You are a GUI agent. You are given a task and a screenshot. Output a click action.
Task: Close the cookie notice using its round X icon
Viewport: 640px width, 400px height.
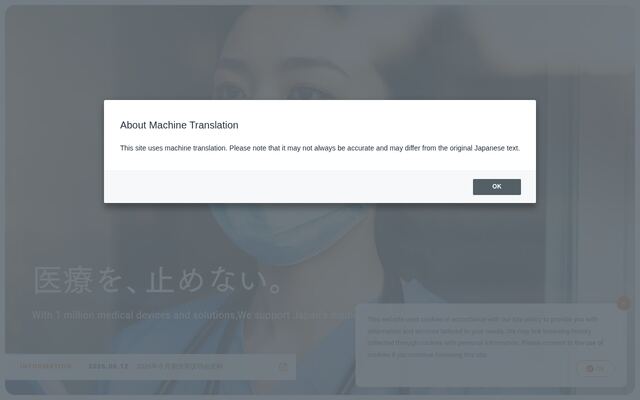pyautogui.click(x=623, y=303)
